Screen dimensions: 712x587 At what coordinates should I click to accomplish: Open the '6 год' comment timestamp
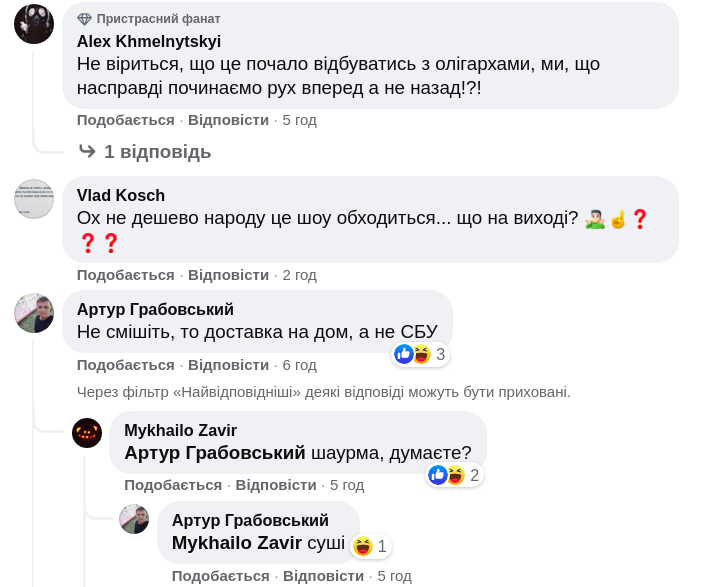(299, 365)
